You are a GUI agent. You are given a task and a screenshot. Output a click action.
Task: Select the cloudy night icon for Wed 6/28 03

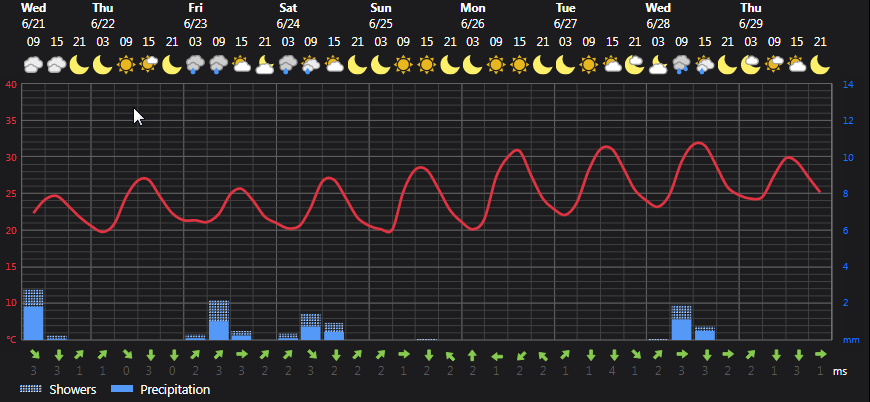tap(658, 65)
